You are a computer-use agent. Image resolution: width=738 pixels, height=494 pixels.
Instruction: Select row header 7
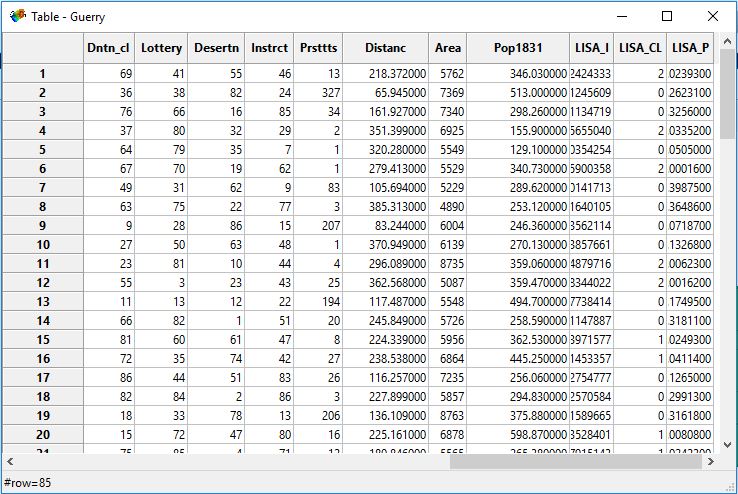pos(43,188)
